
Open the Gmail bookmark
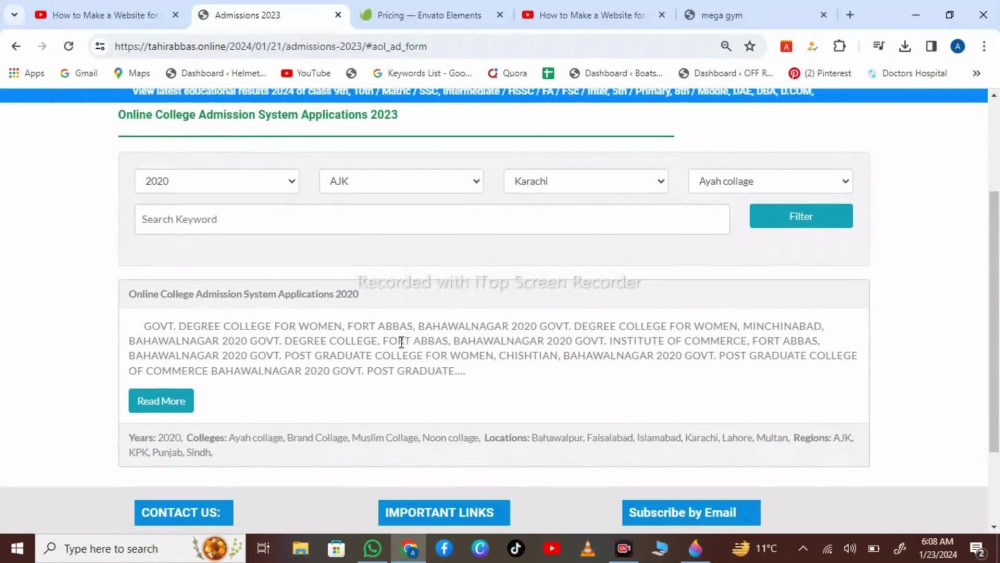click(x=78, y=73)
